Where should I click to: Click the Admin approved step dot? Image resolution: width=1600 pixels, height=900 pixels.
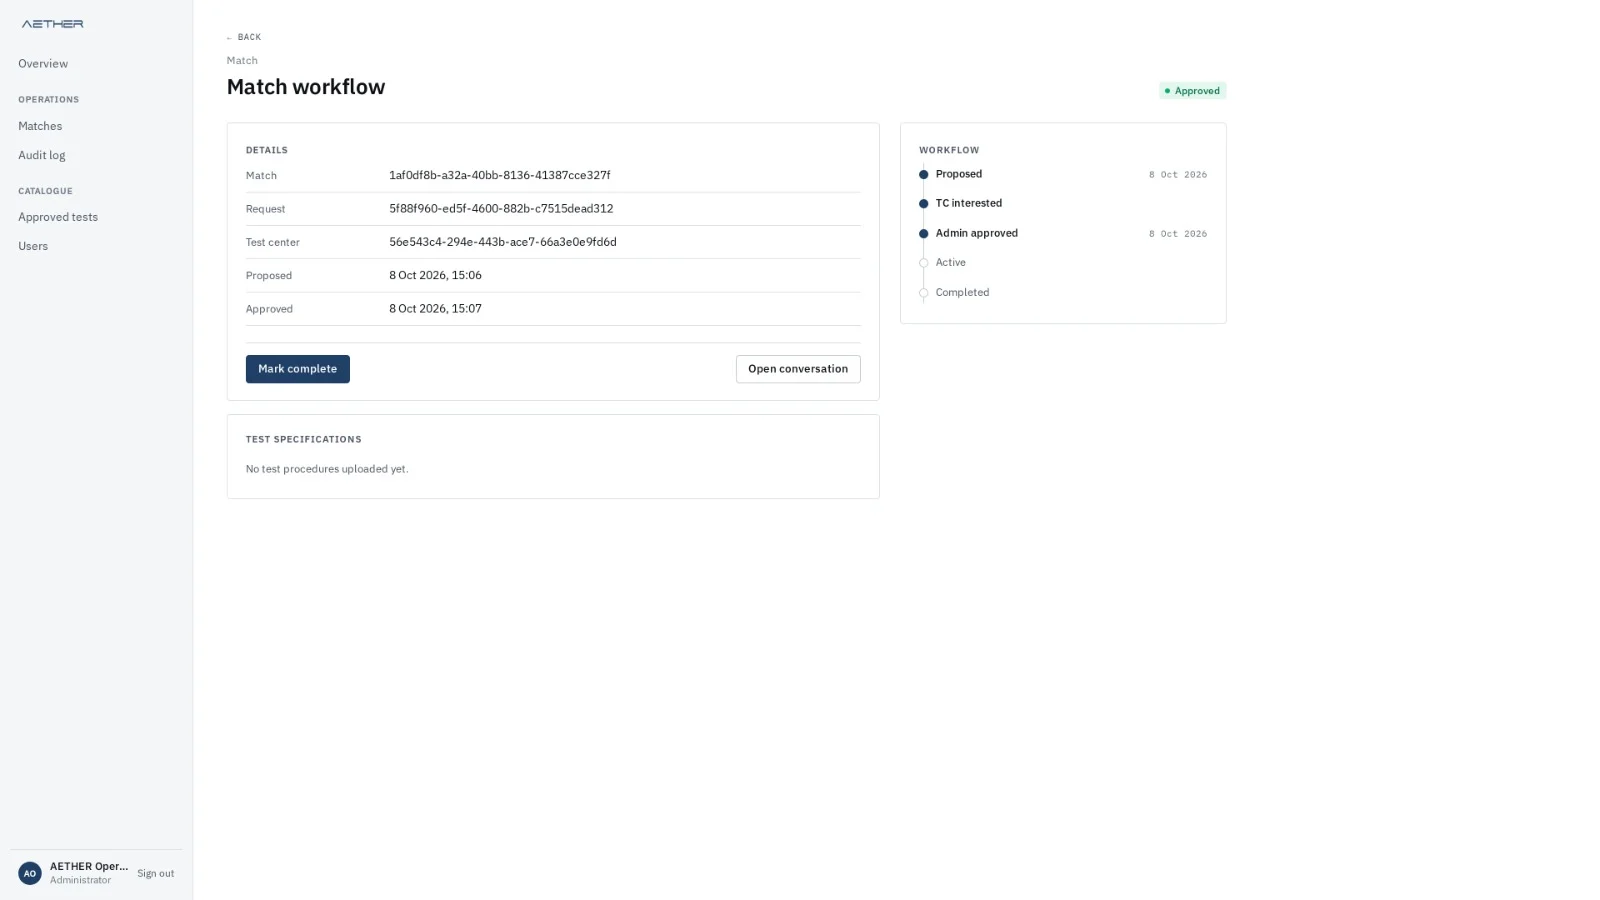pos(923,233)
